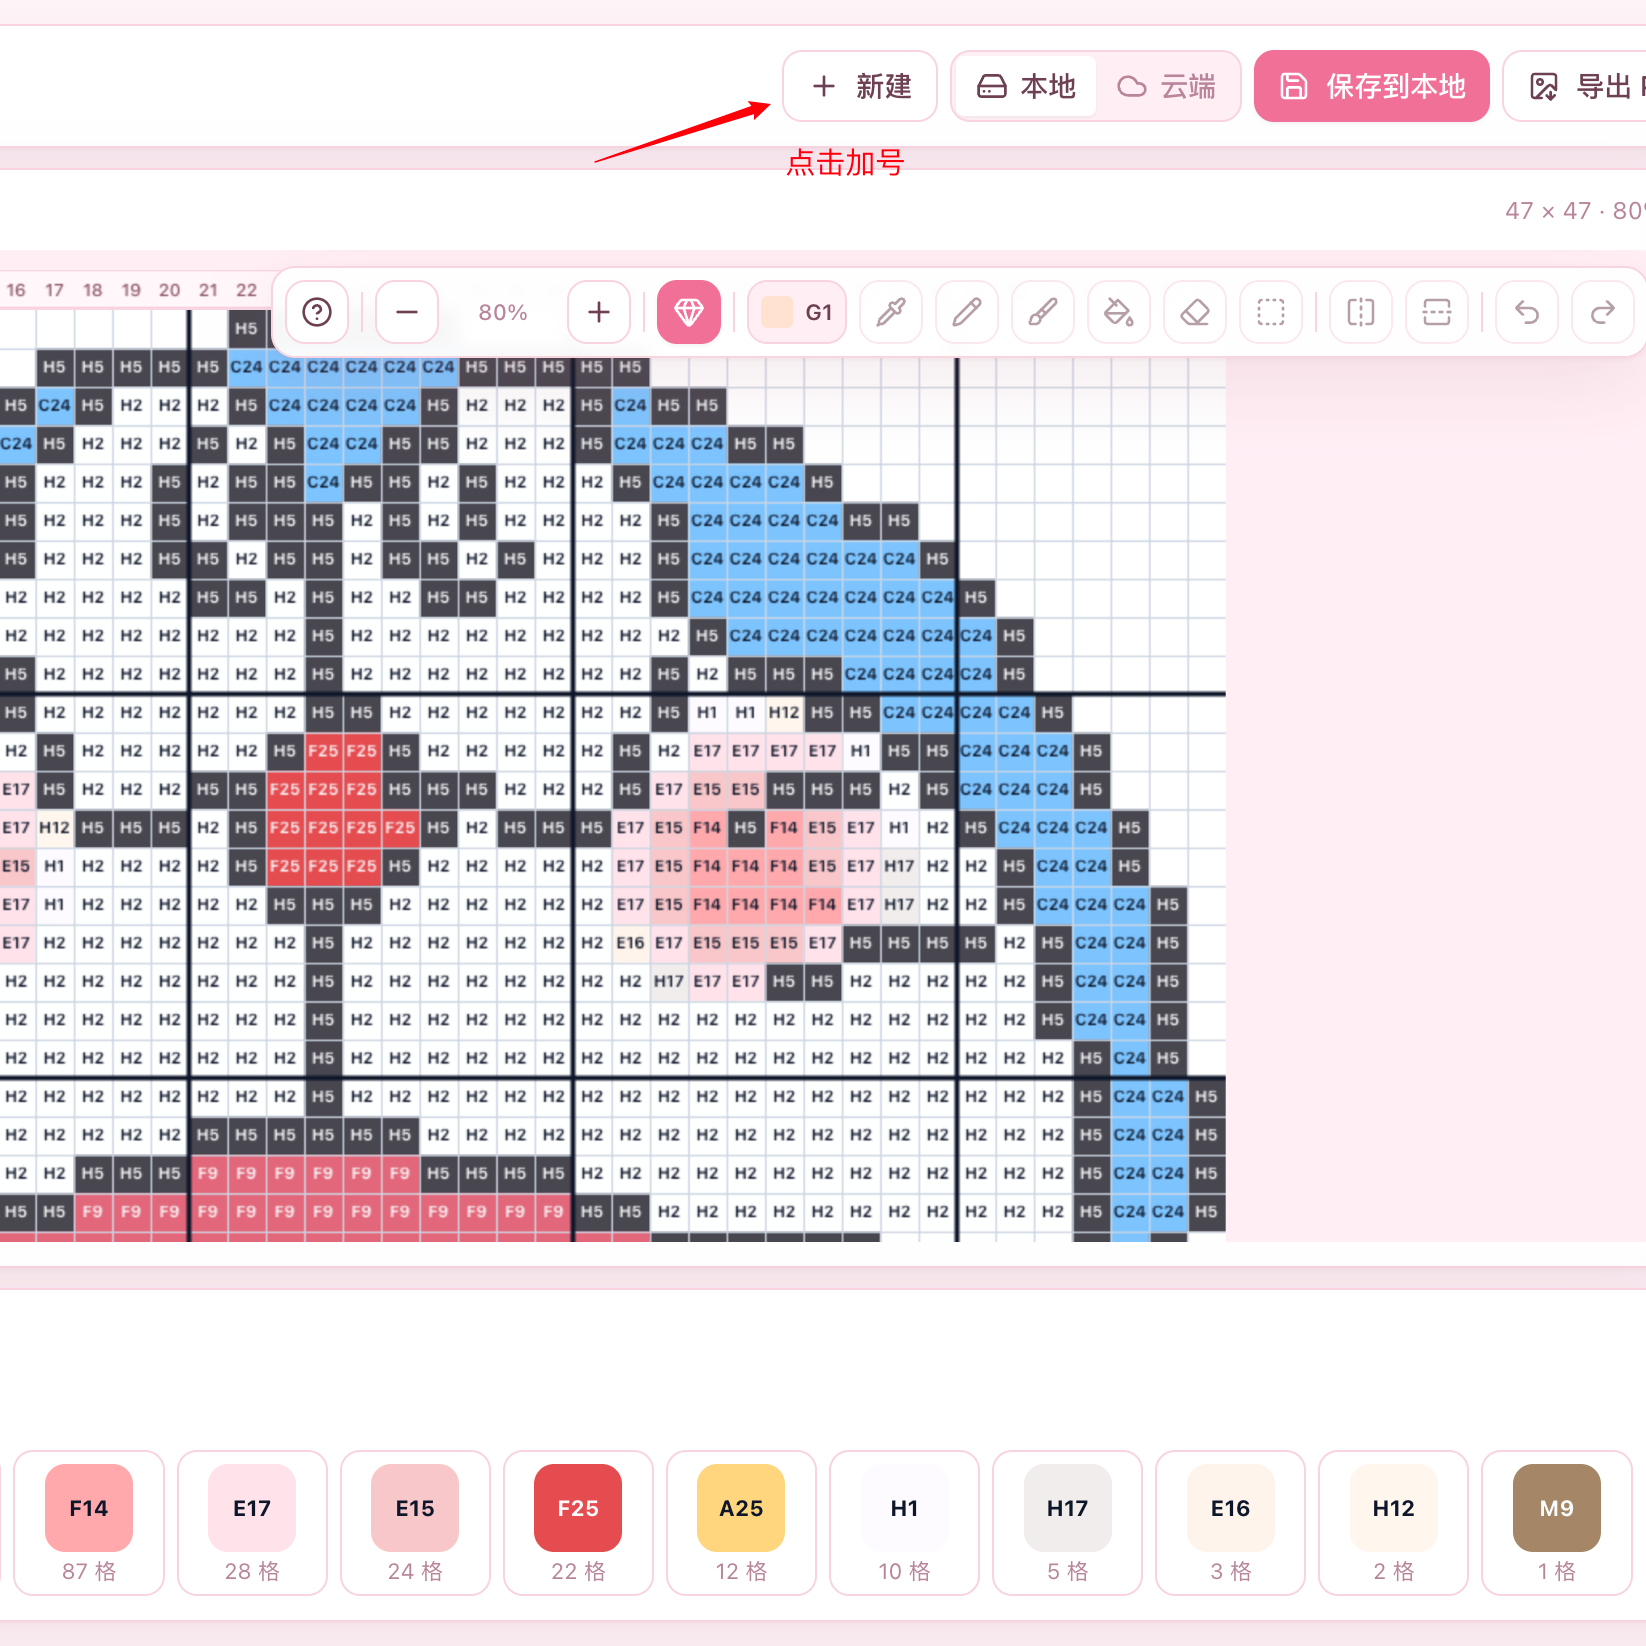Viewport: 1646px width, 1646px height.
Task: Toggle the pink diamond button
Action: (689, 312)
